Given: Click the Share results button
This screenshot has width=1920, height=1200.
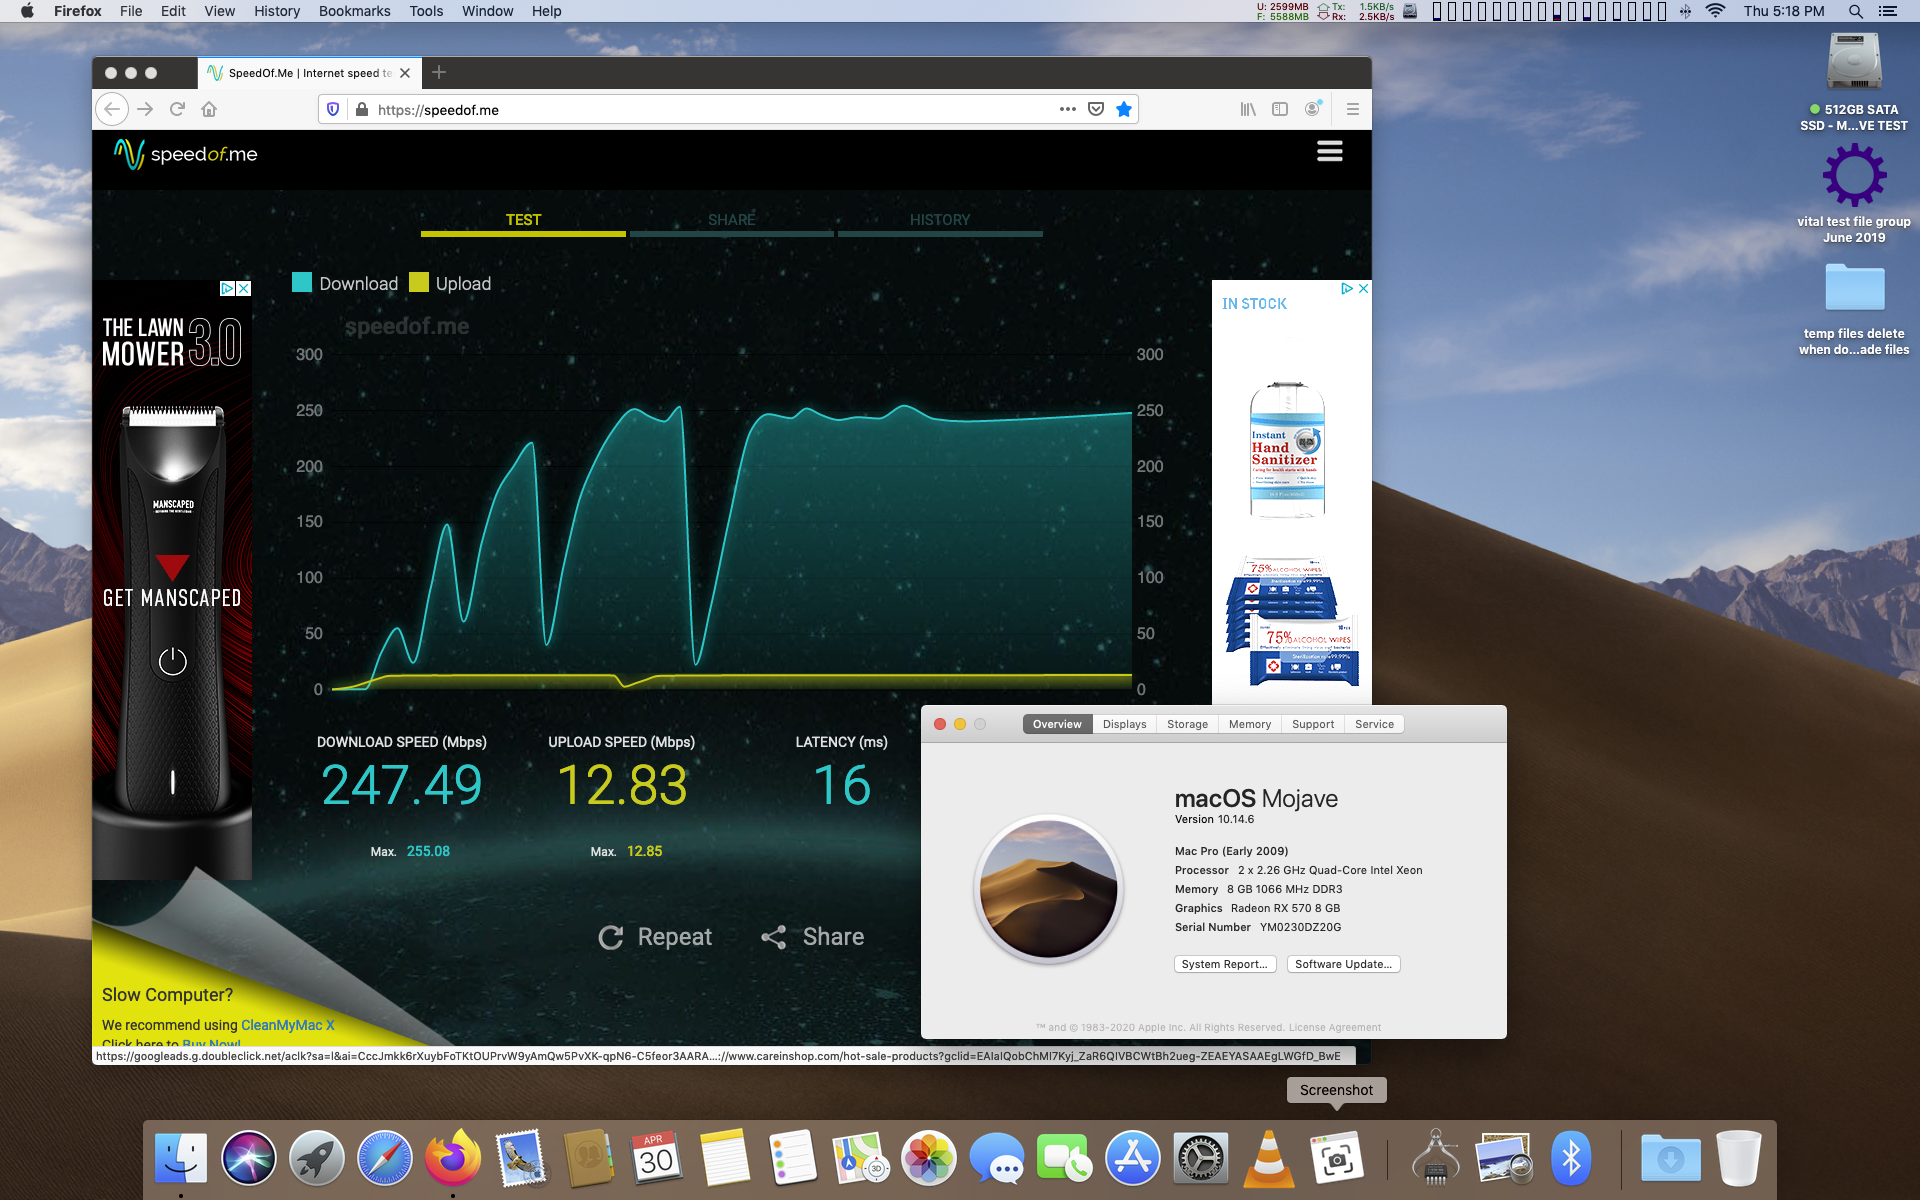Looking at the screenshot, I should coord(813,937).
